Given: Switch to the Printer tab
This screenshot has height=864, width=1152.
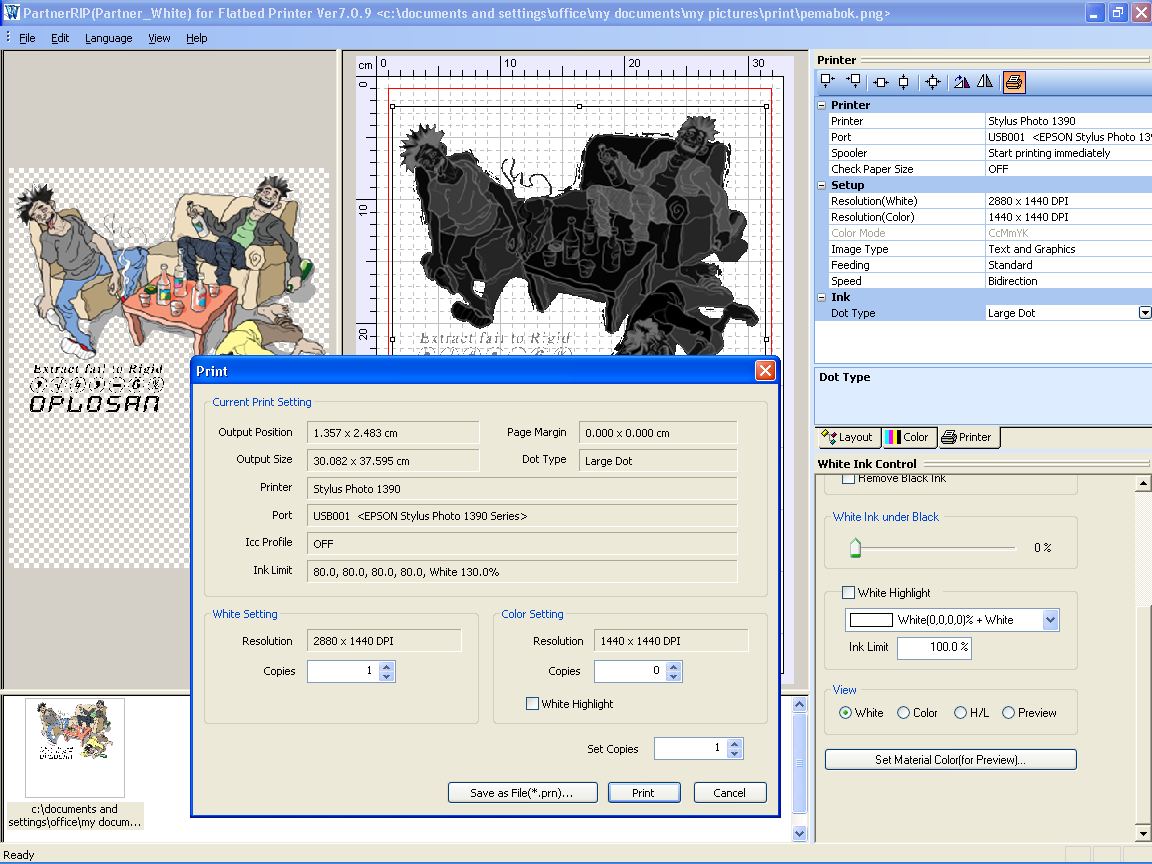Looking at the screenshot, I should [x=968, y=437].
